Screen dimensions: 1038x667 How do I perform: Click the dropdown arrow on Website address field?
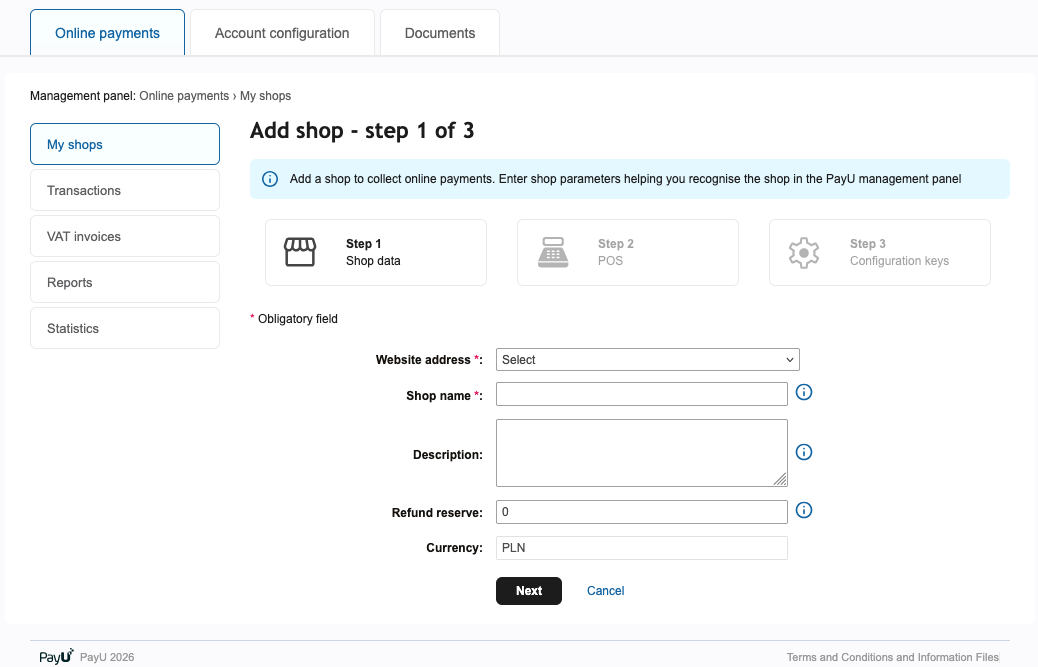pyautogui.click(x=789, y=359)
